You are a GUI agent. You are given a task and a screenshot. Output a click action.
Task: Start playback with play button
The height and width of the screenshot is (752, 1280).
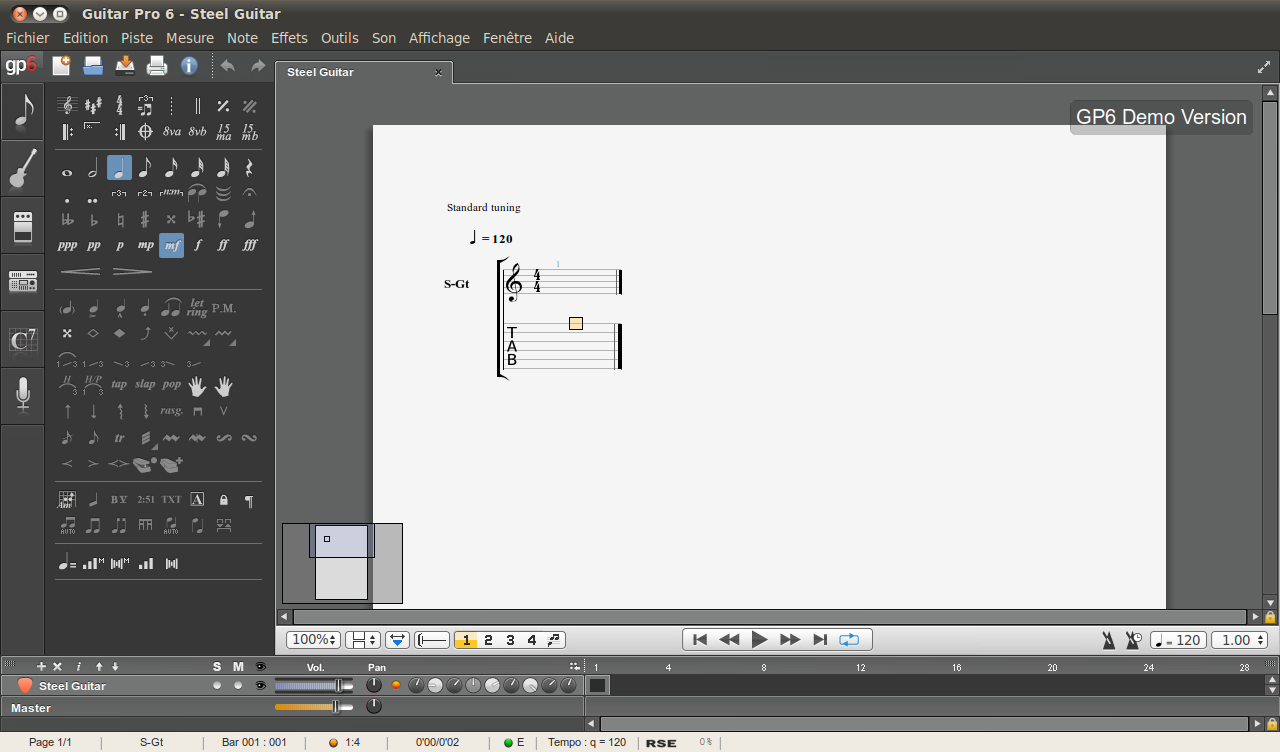(759, 640)
